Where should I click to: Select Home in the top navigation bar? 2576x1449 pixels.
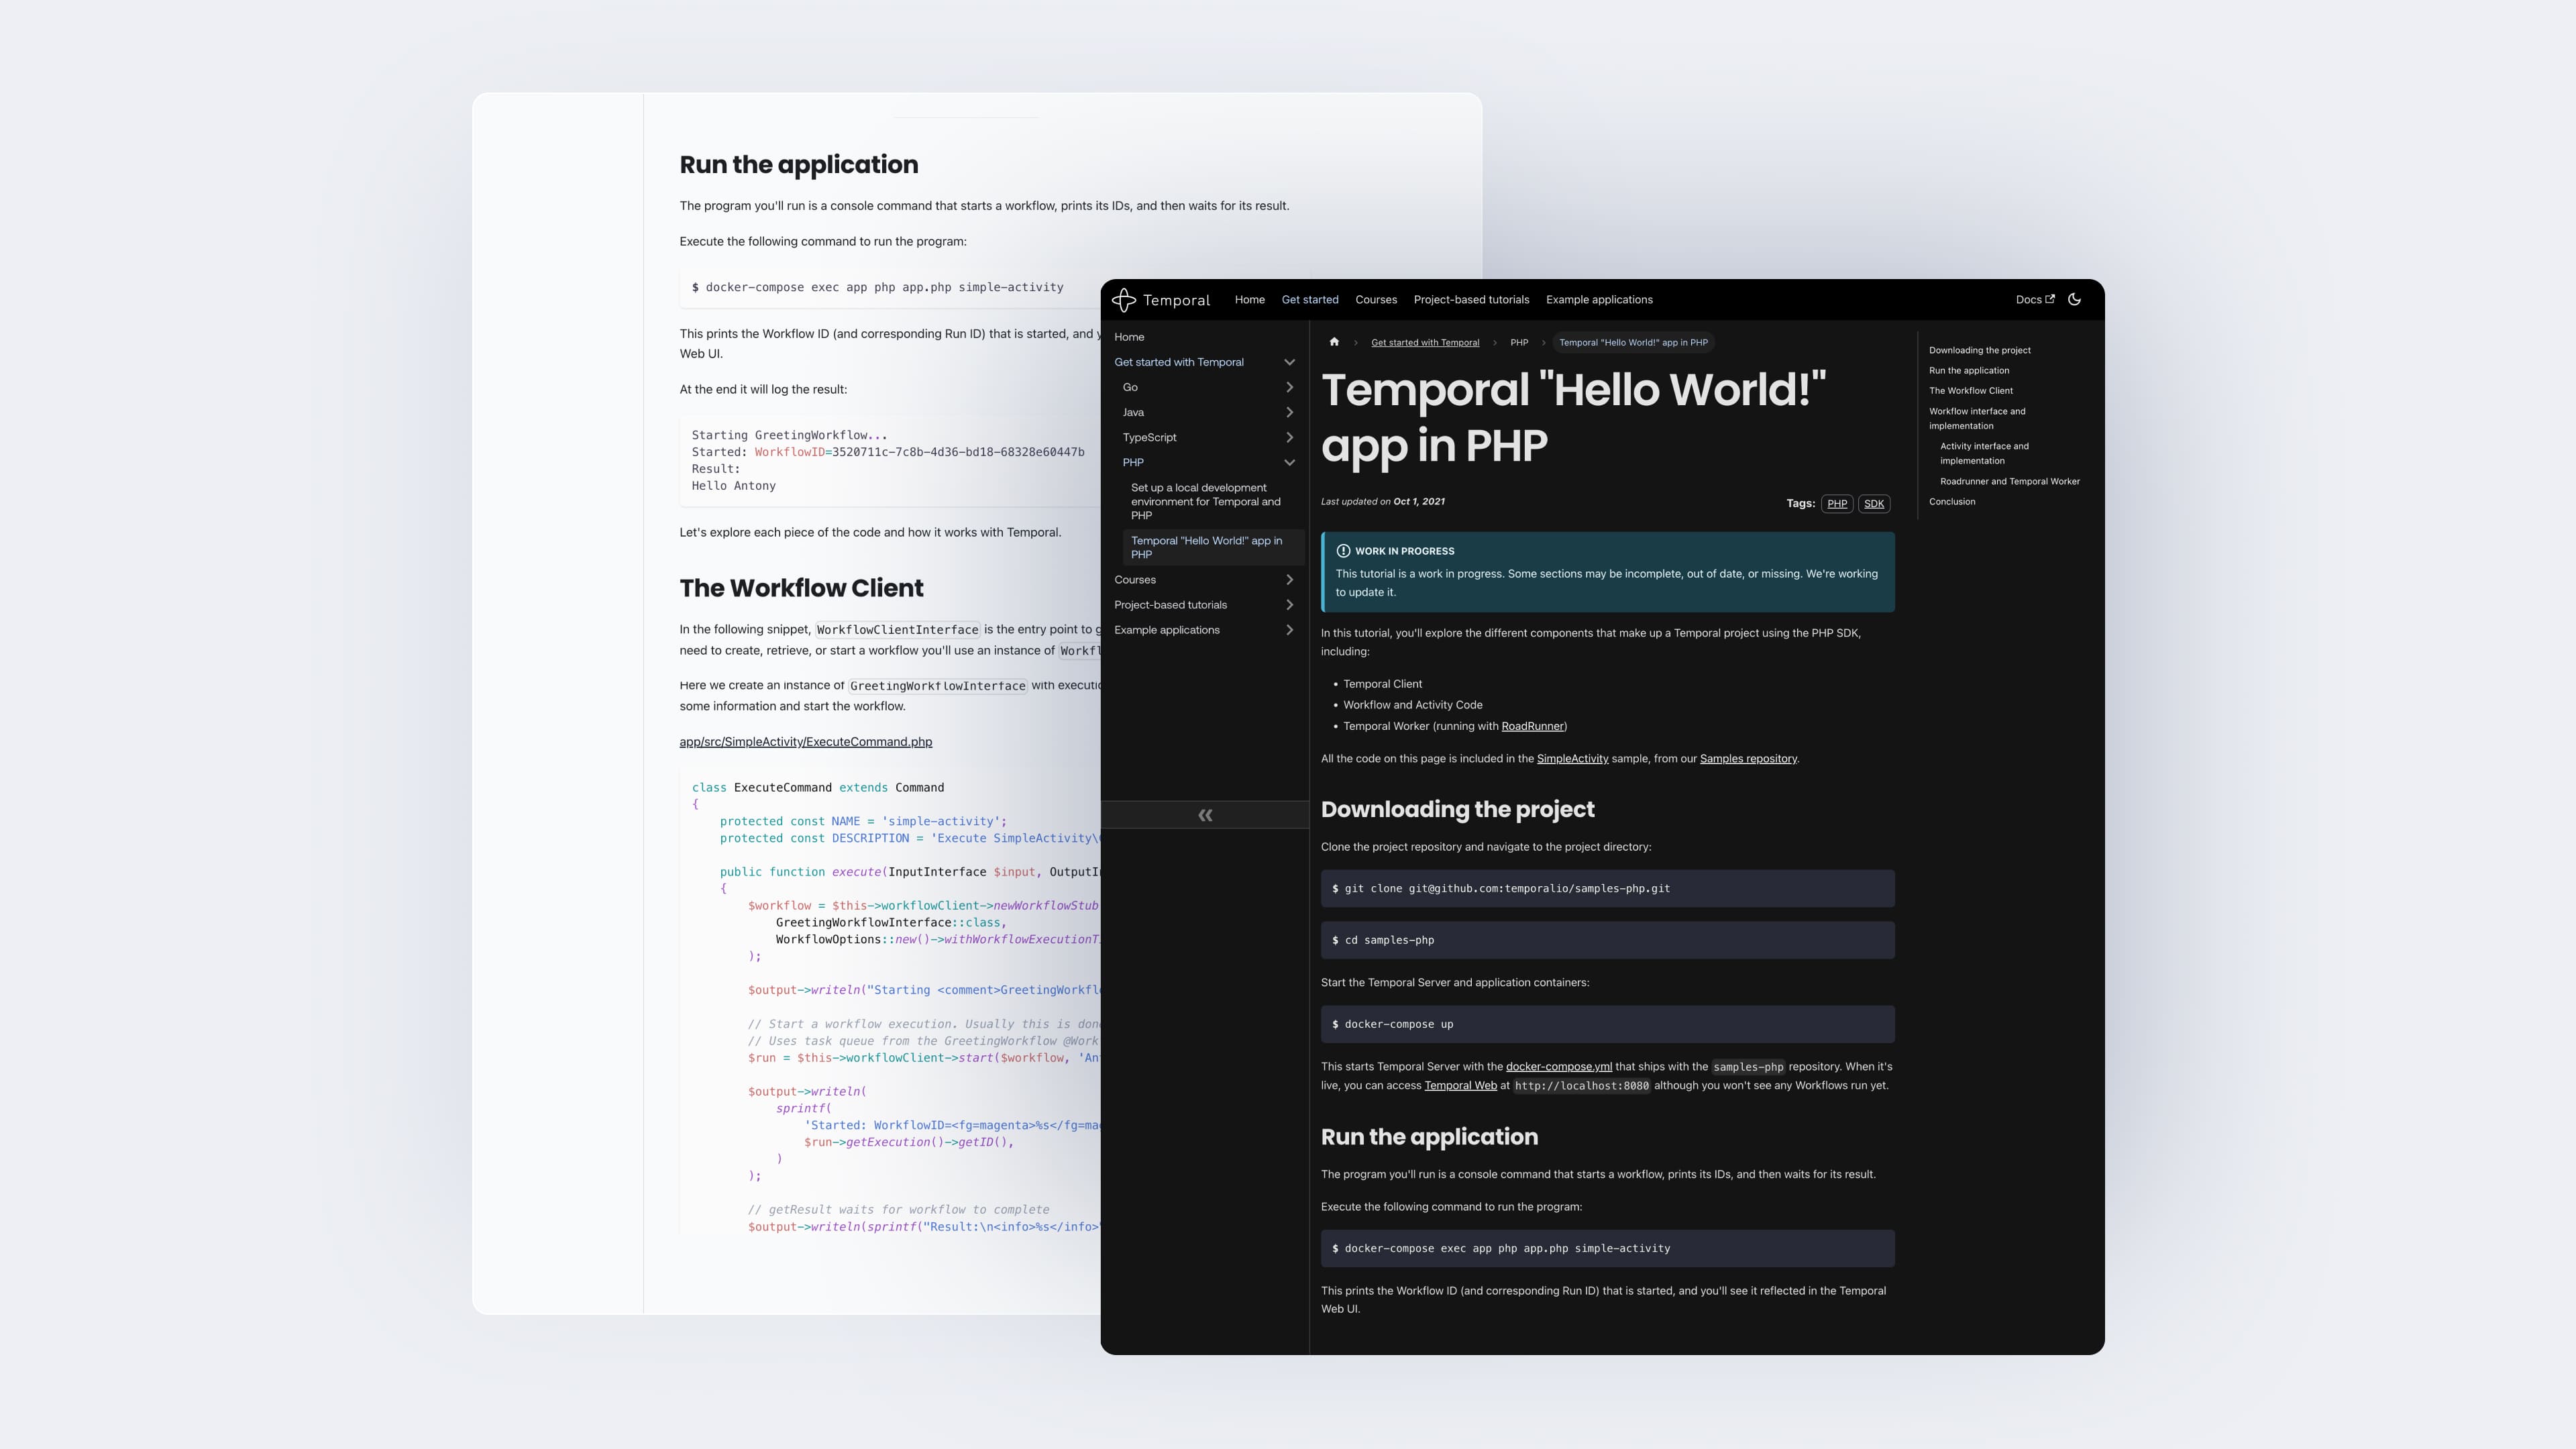point(1249,299)
